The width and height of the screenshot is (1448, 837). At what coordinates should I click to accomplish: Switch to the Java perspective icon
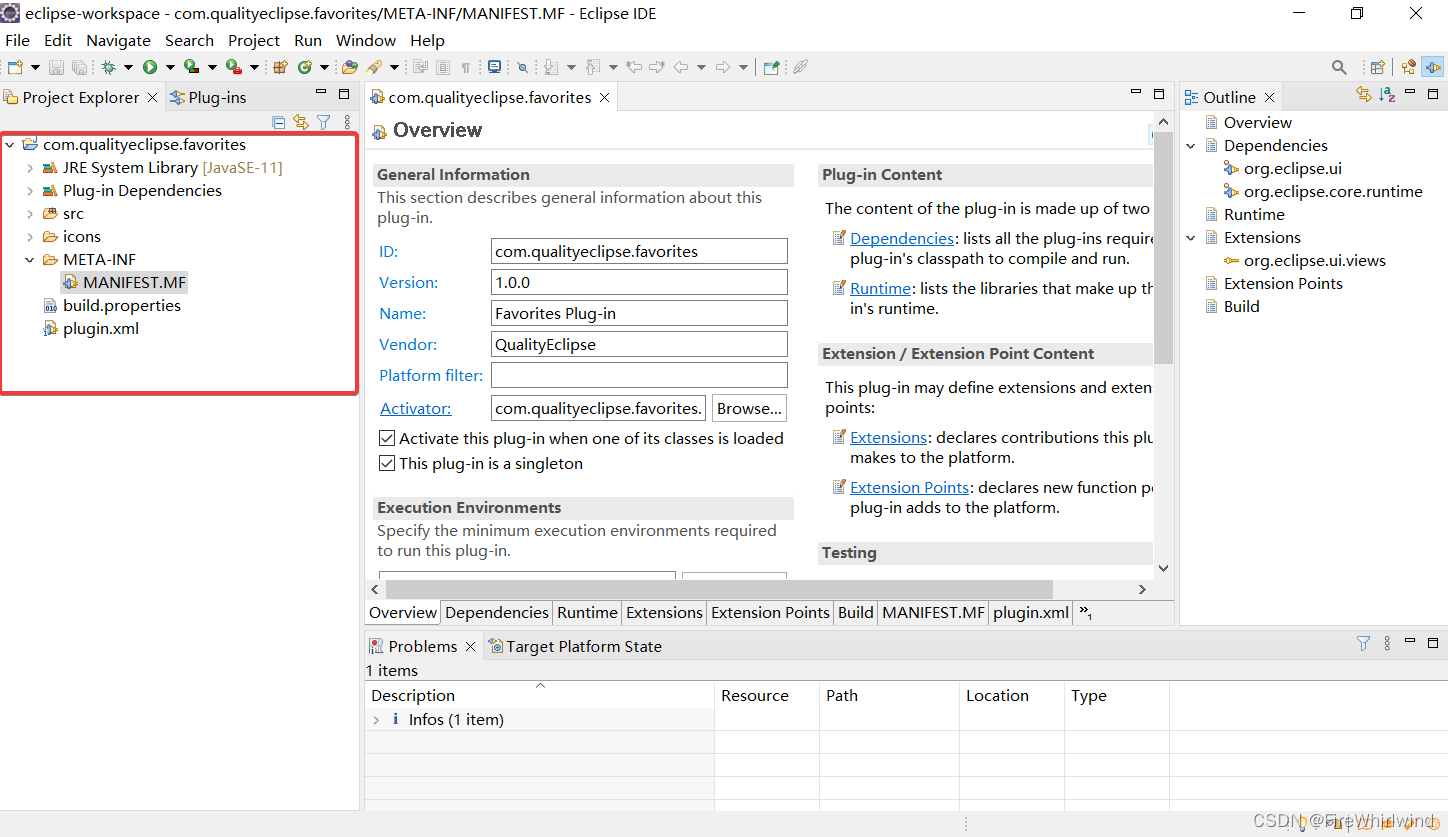tap(1409, 67)
